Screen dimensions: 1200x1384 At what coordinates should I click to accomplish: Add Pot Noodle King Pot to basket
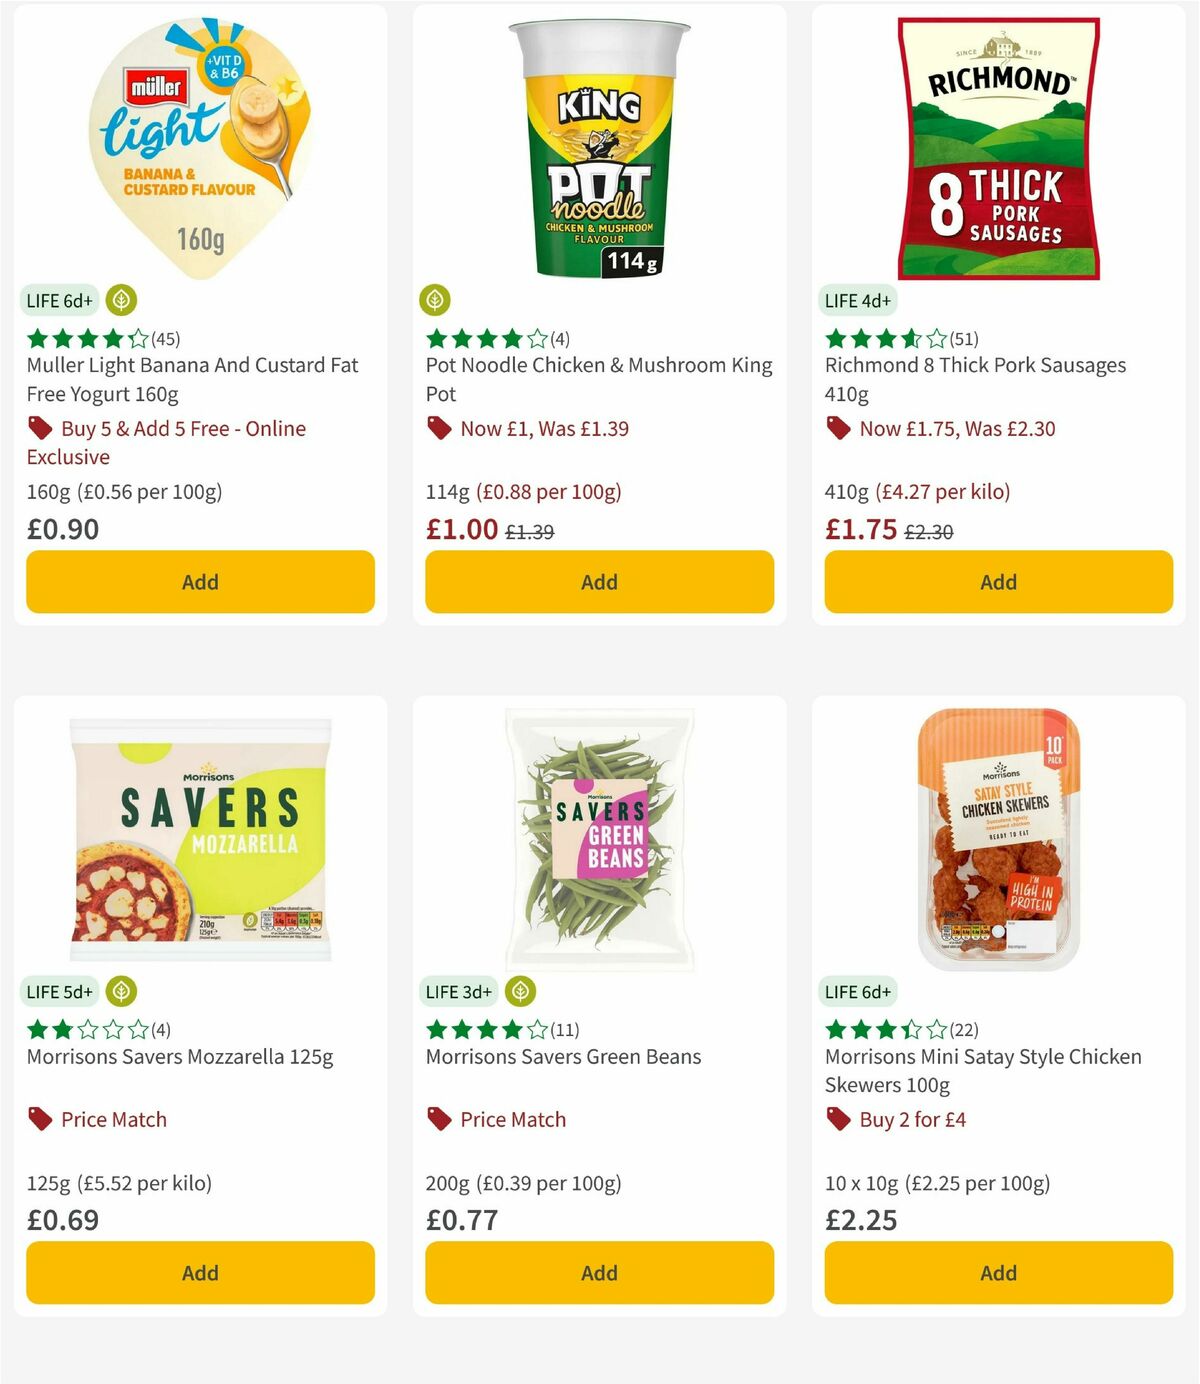click(598, 581)
